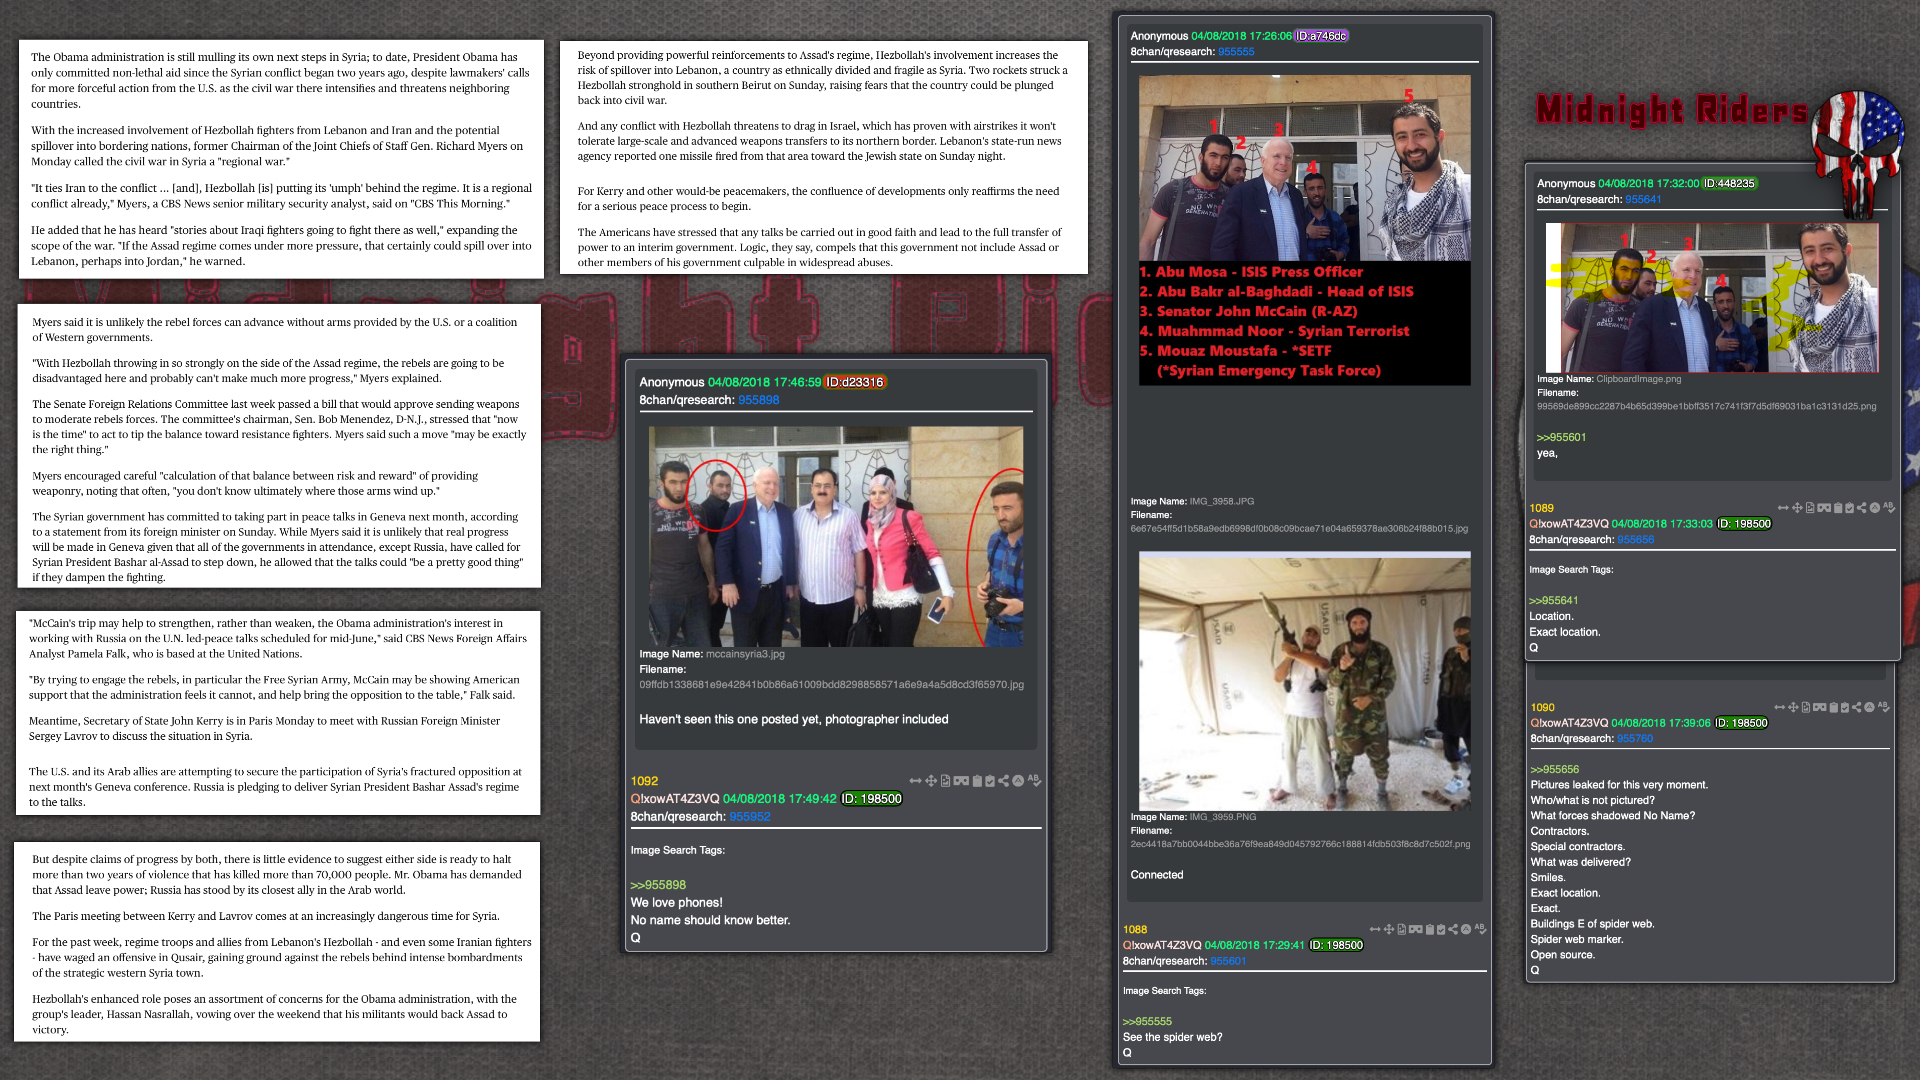Open the IMG_3959.PNG tent photo
This screenshot has width=1920, height=1080.
[x=1304, y=681]
